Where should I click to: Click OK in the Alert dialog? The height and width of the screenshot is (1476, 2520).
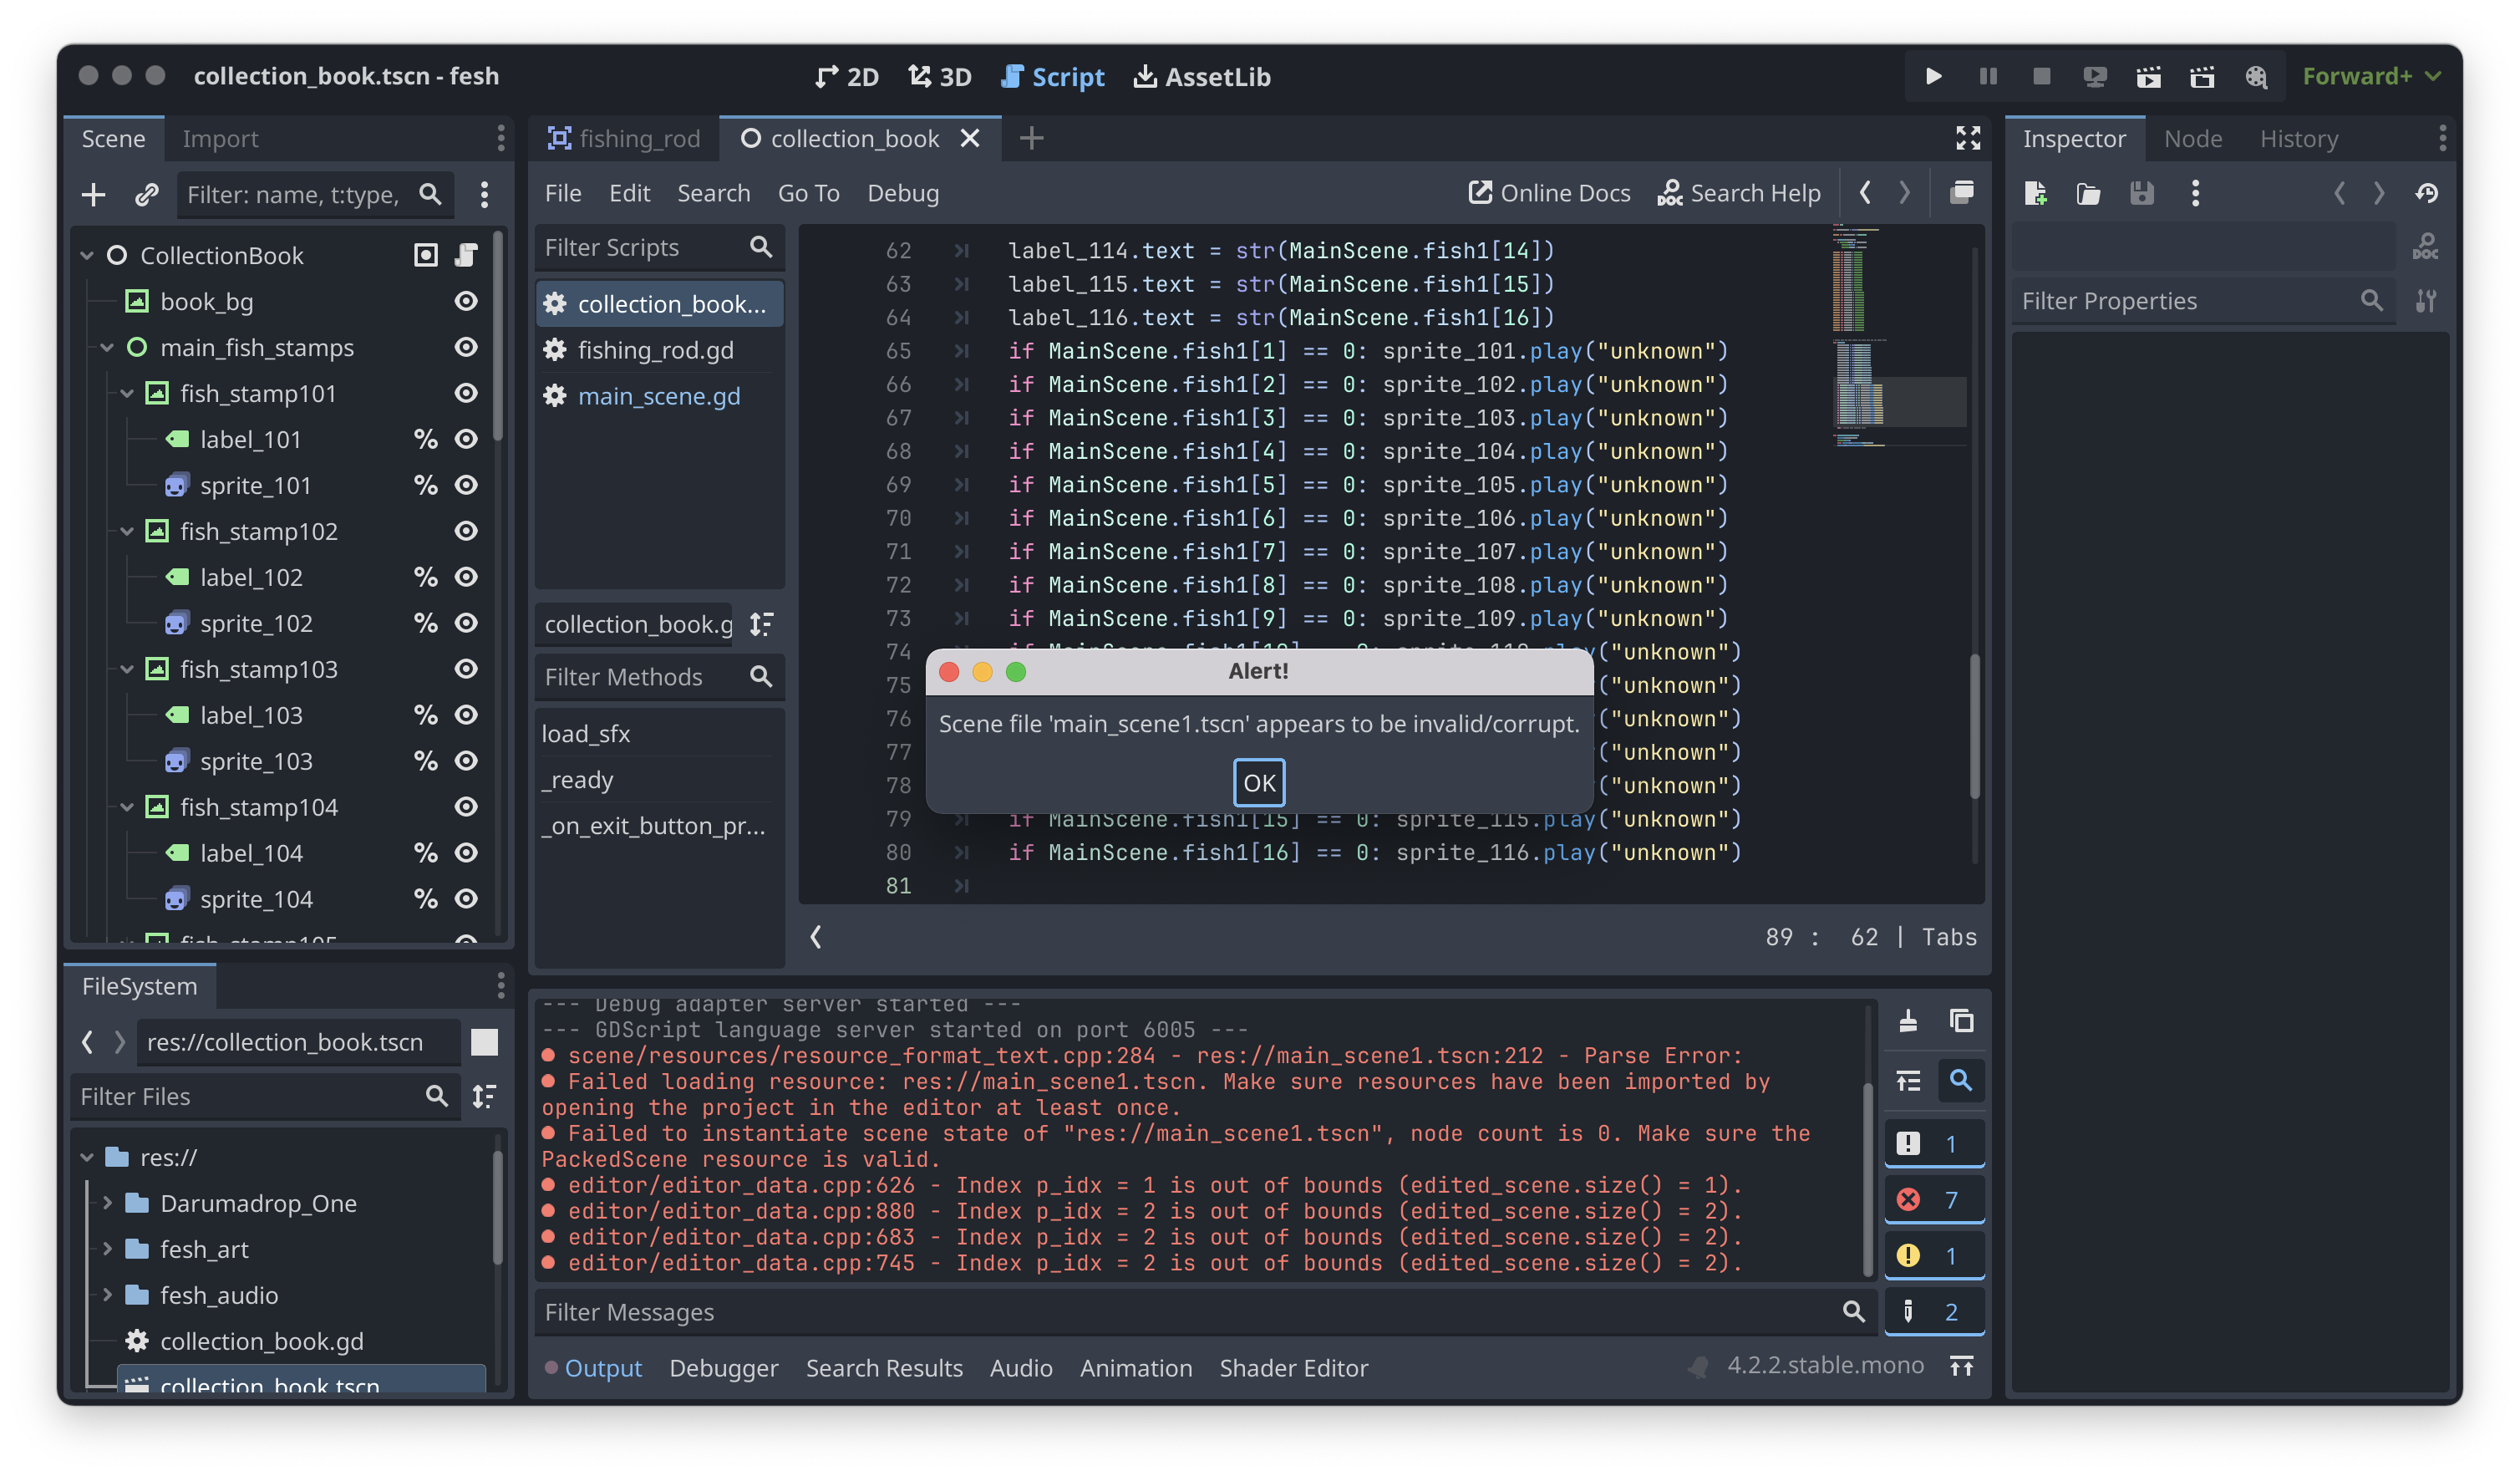click(x=1258, y=782)
